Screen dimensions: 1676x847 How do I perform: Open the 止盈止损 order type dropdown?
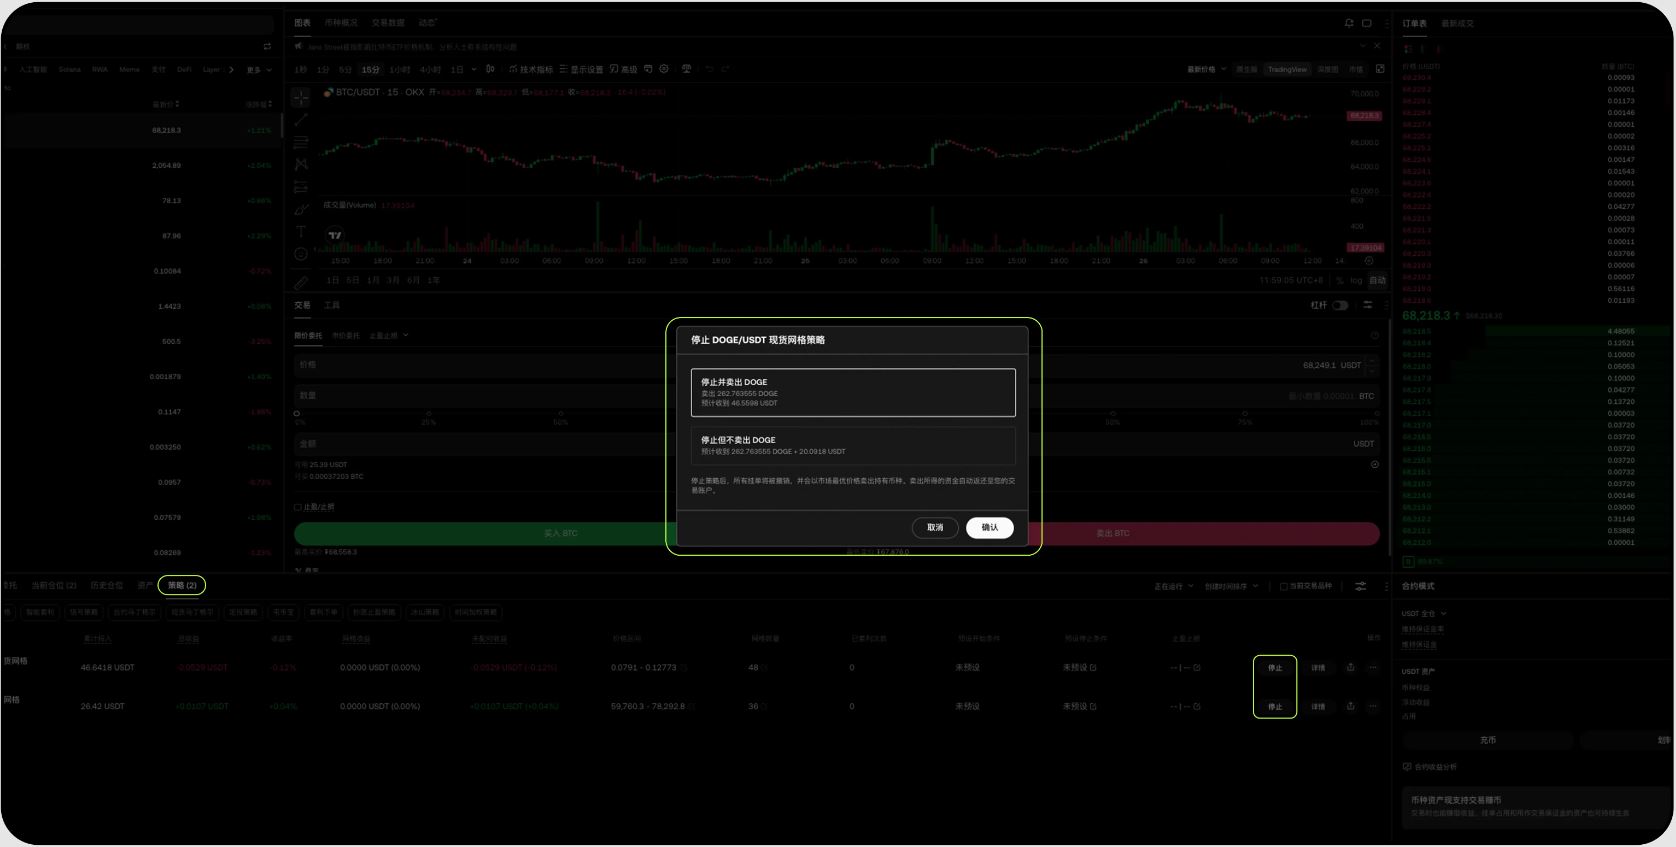(x=389, y=336)
